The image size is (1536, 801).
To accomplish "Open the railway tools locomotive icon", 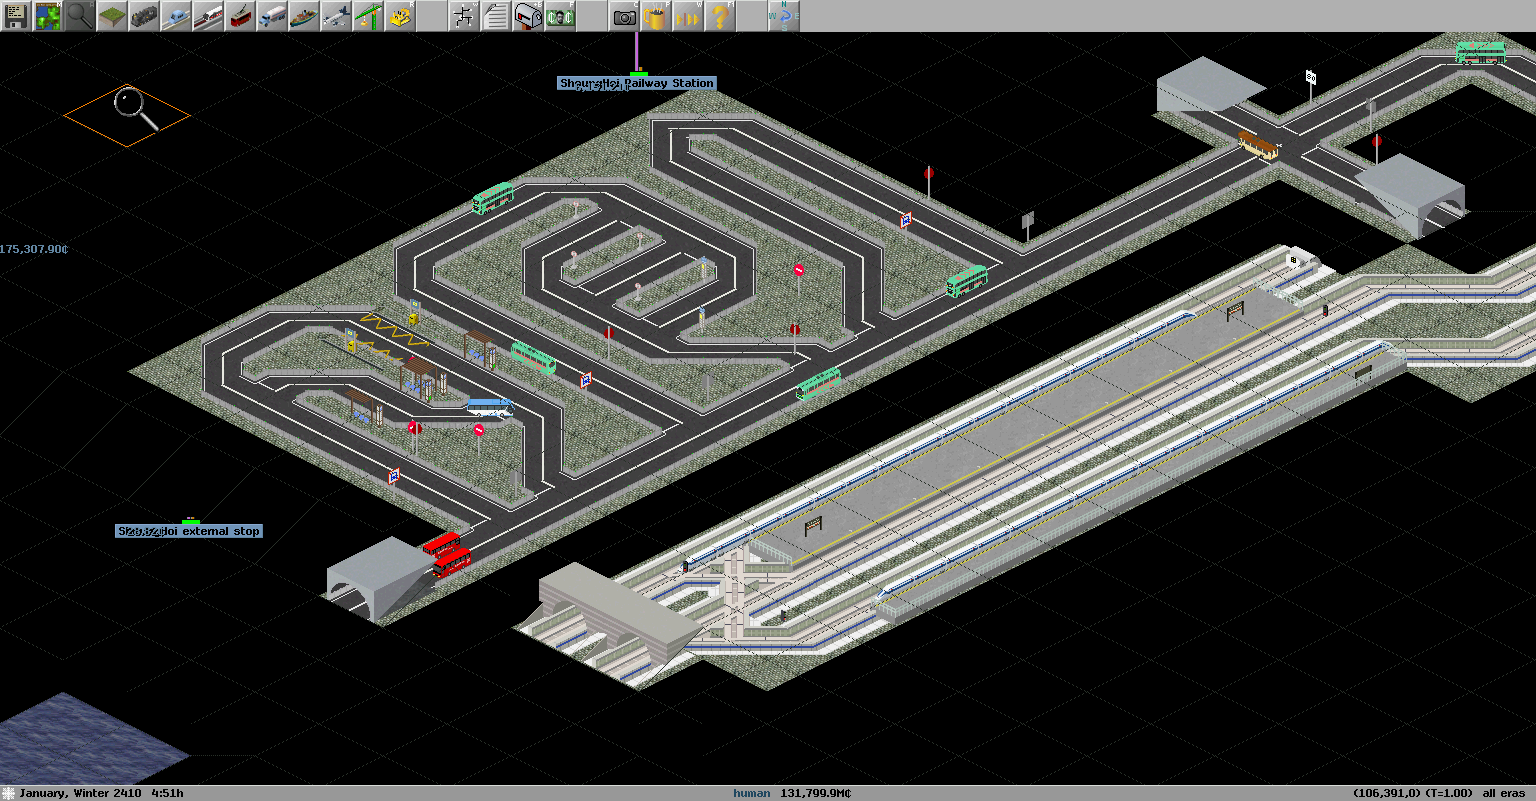I will point(144,16).
